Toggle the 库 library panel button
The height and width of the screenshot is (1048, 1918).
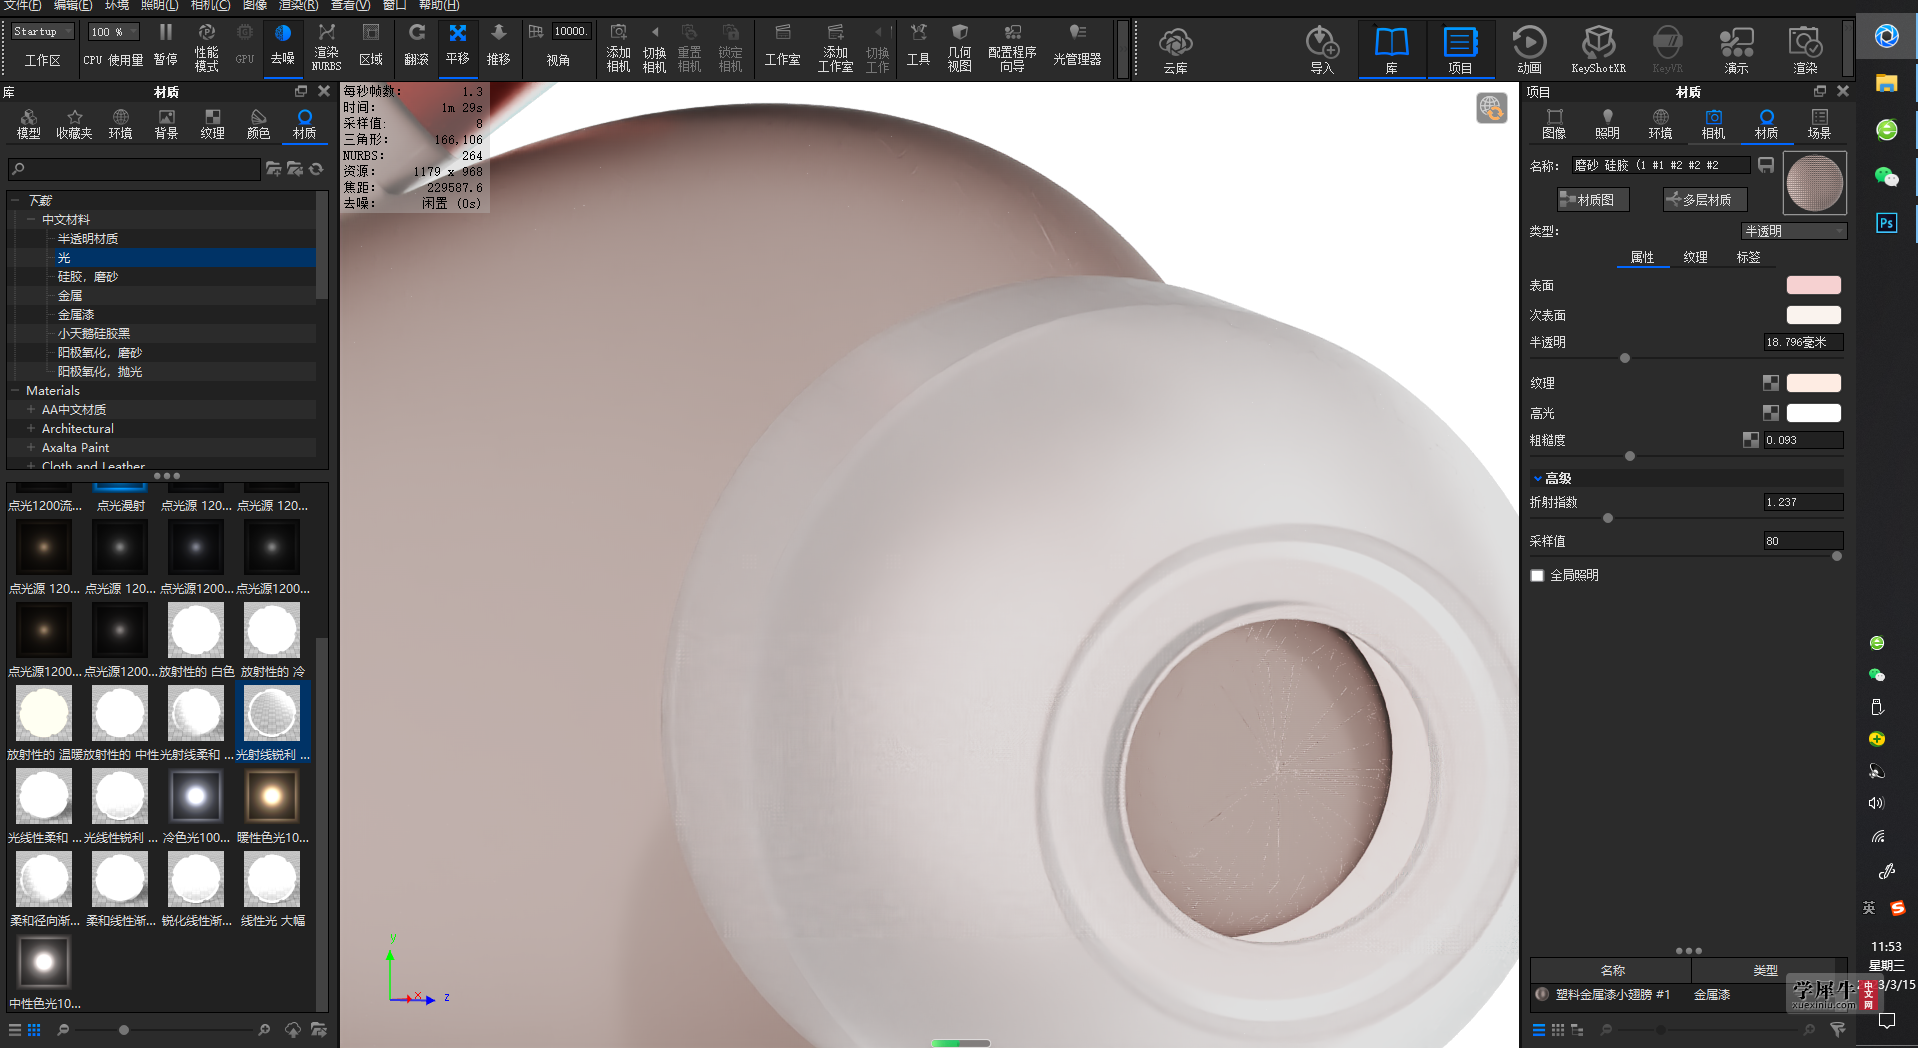pyautogui.click(x=1391, y=50)
